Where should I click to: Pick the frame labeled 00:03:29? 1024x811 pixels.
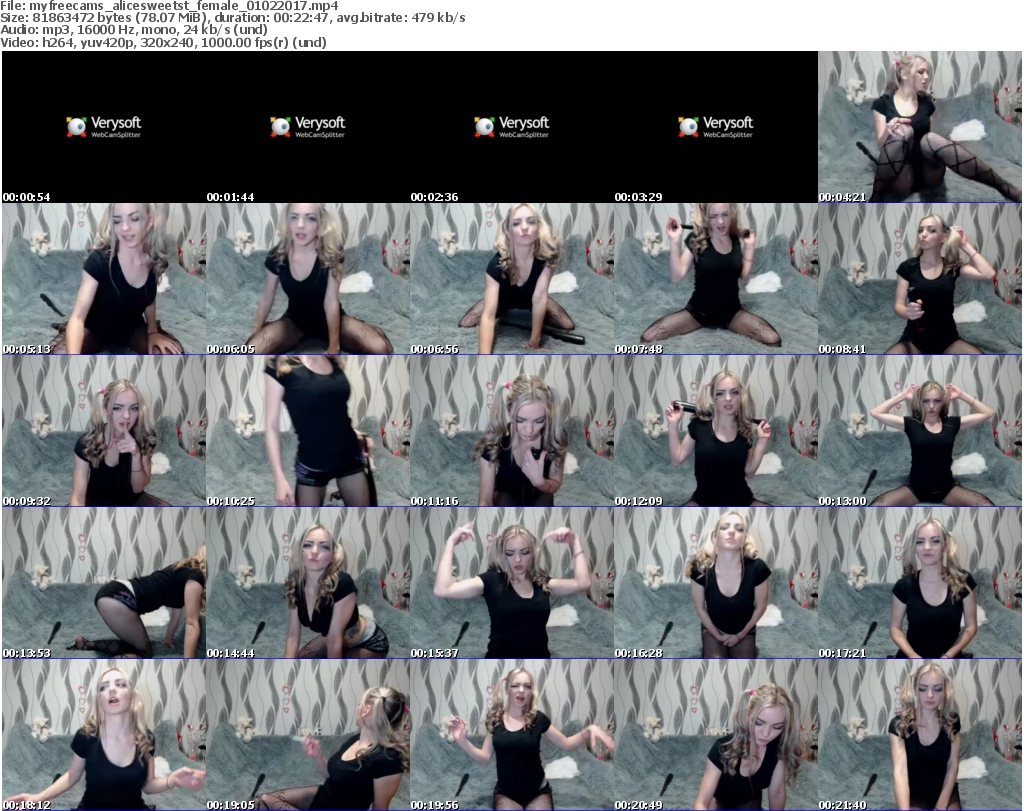(x=715, y=127)
